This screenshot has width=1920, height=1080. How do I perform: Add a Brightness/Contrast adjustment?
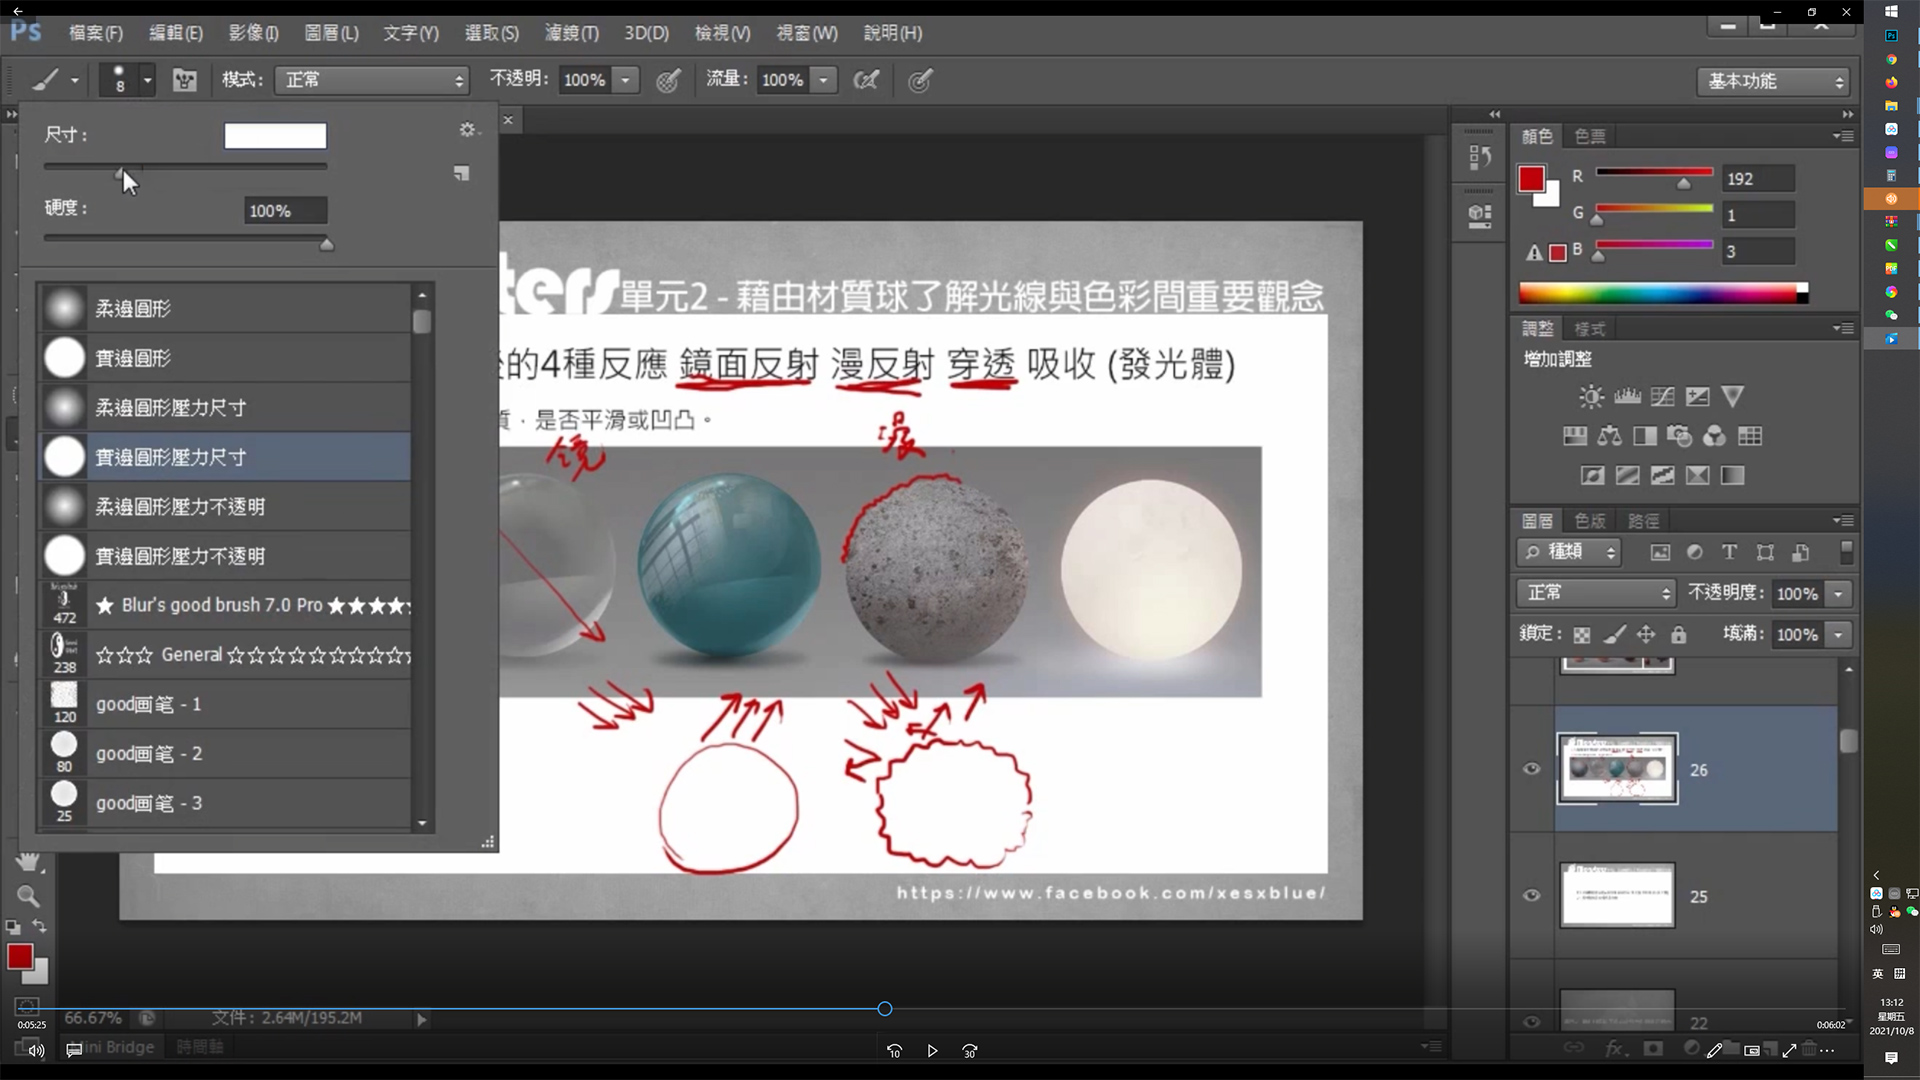point(1591,397)
